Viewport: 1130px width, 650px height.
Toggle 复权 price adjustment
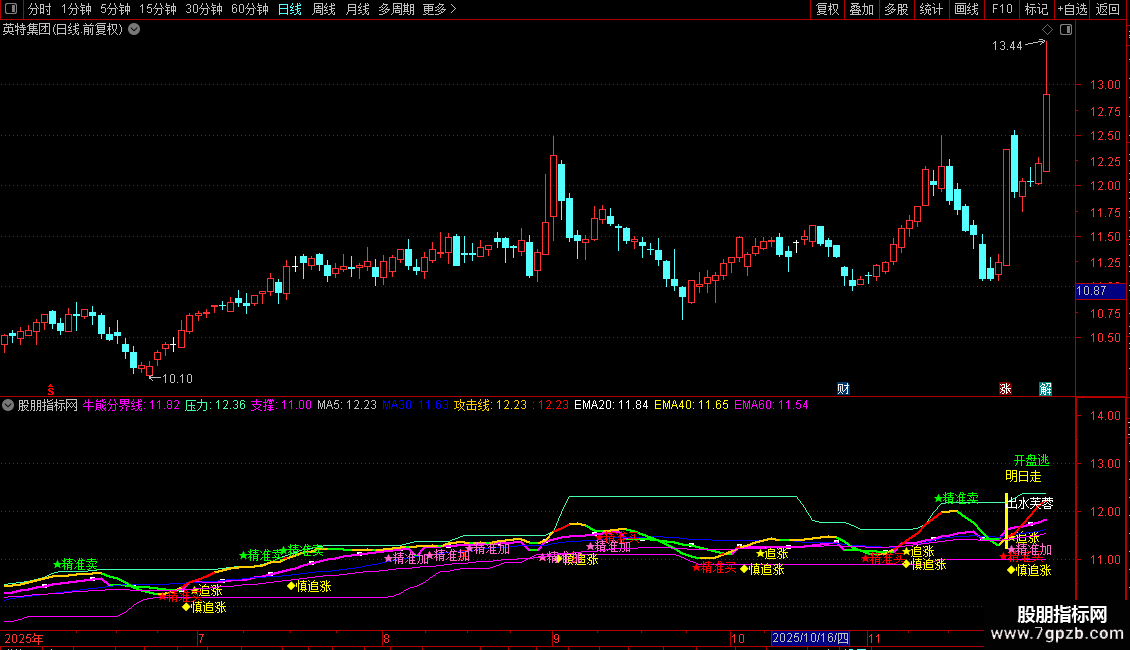pos(827,9)
